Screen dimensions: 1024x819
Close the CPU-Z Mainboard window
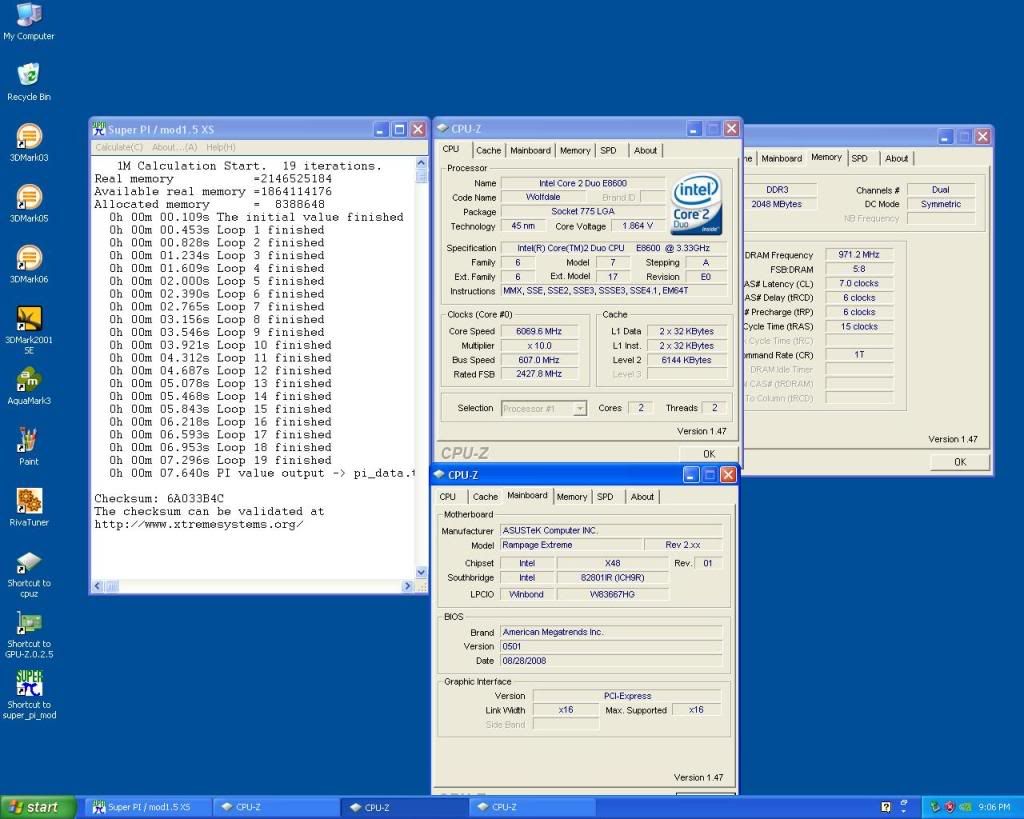[728, 475]
